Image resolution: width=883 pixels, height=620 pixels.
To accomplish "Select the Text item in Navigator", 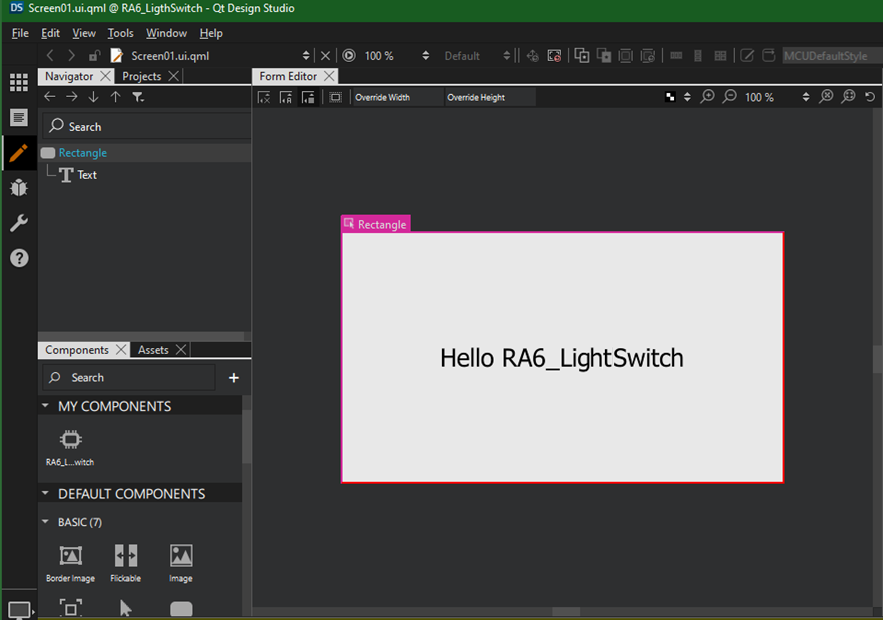I will [87, 175].
